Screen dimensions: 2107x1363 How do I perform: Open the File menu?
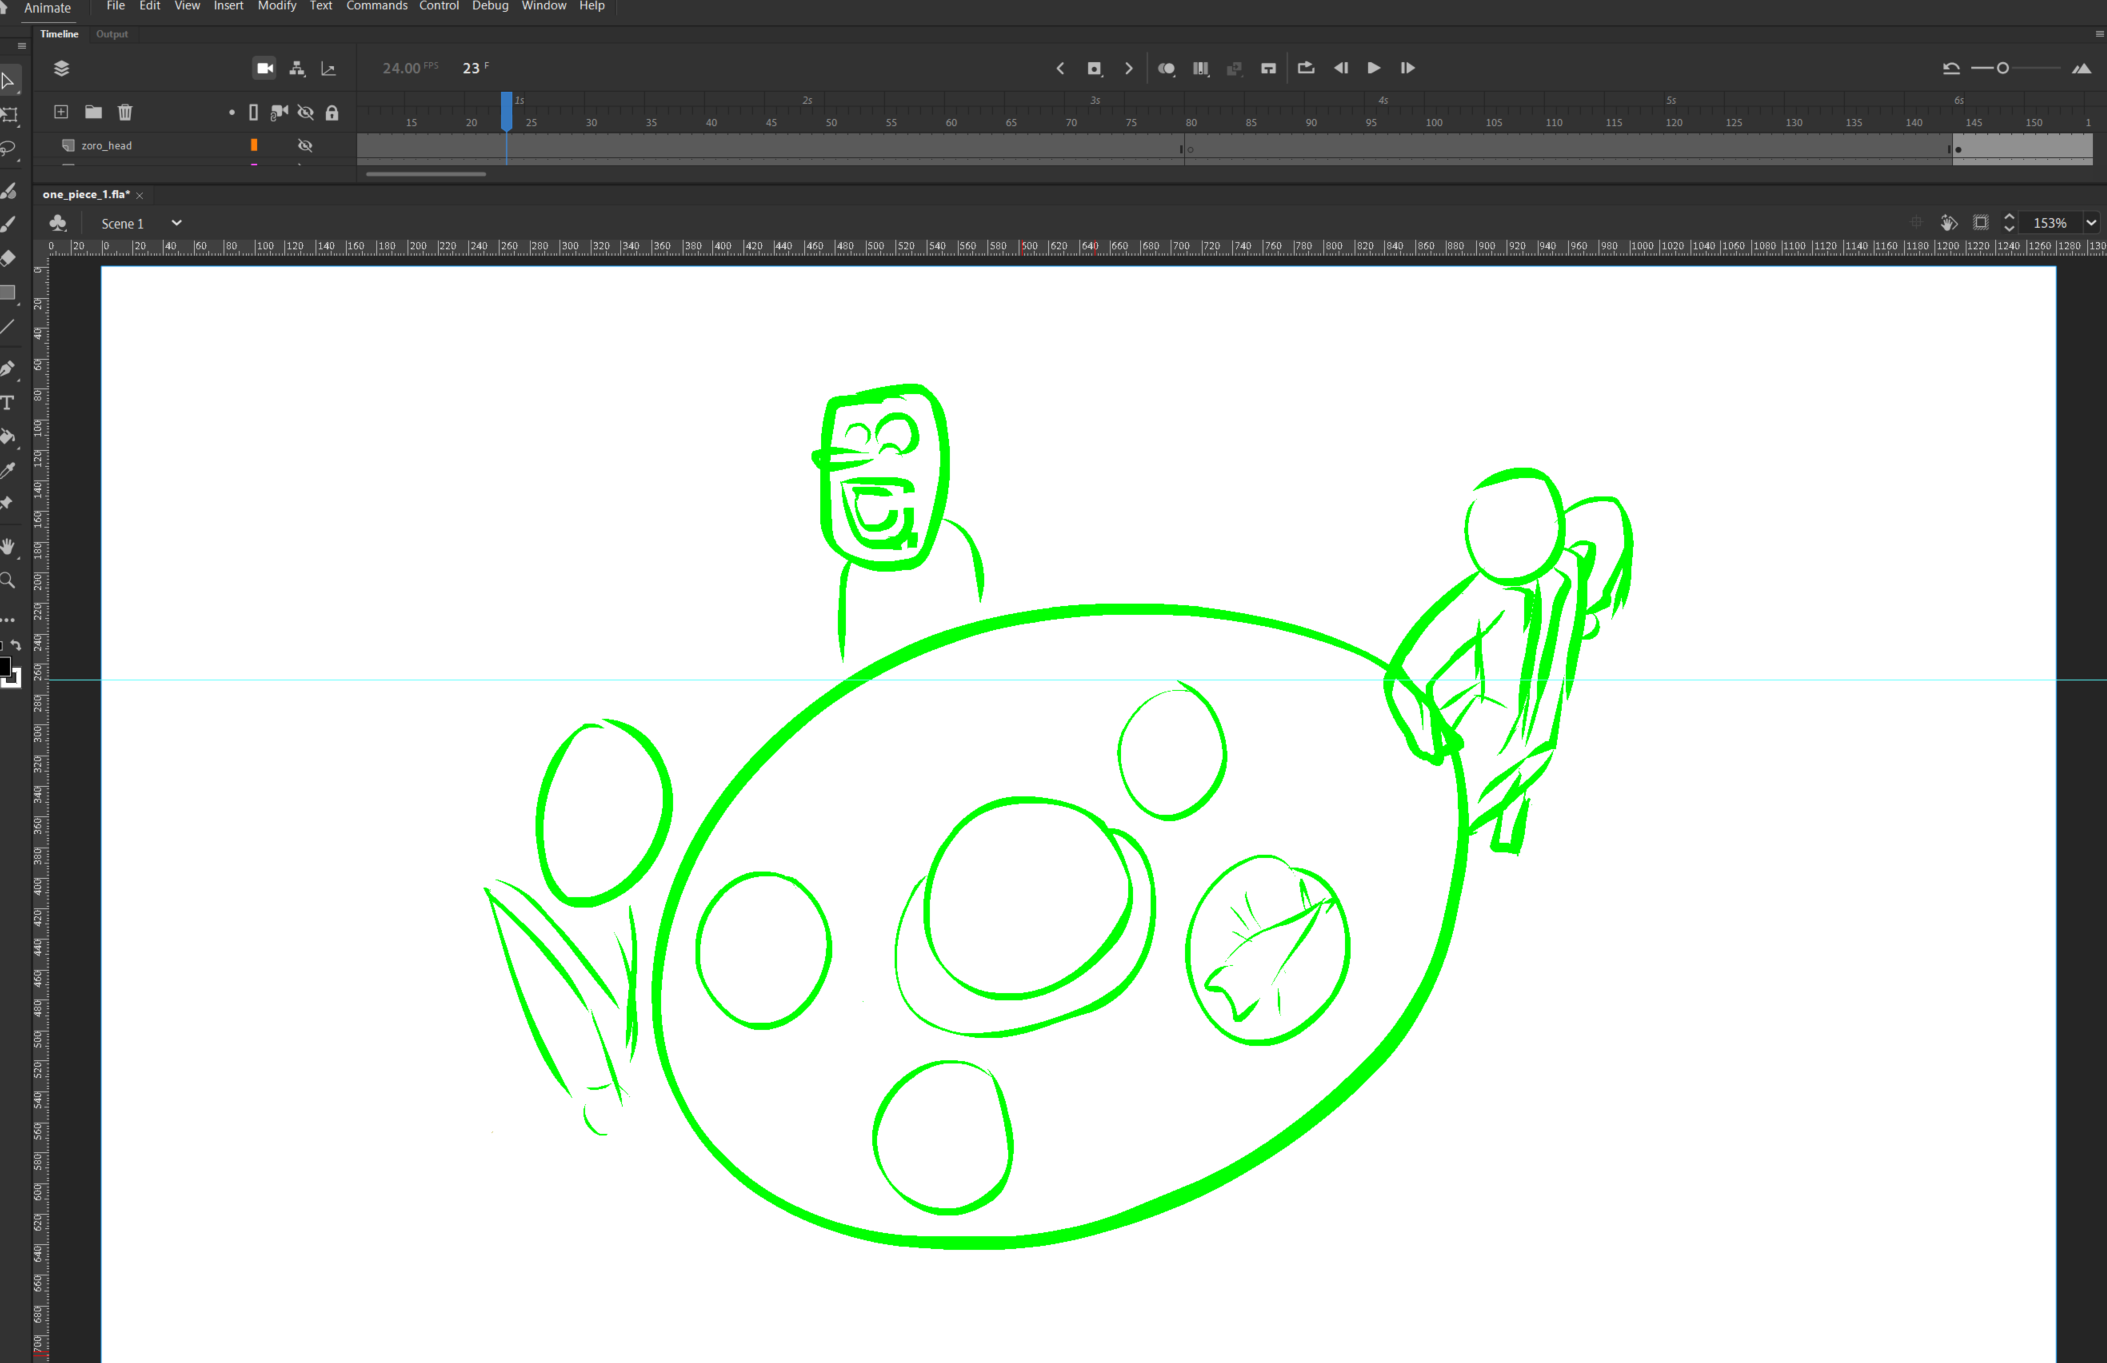click(x=116, y=6)
